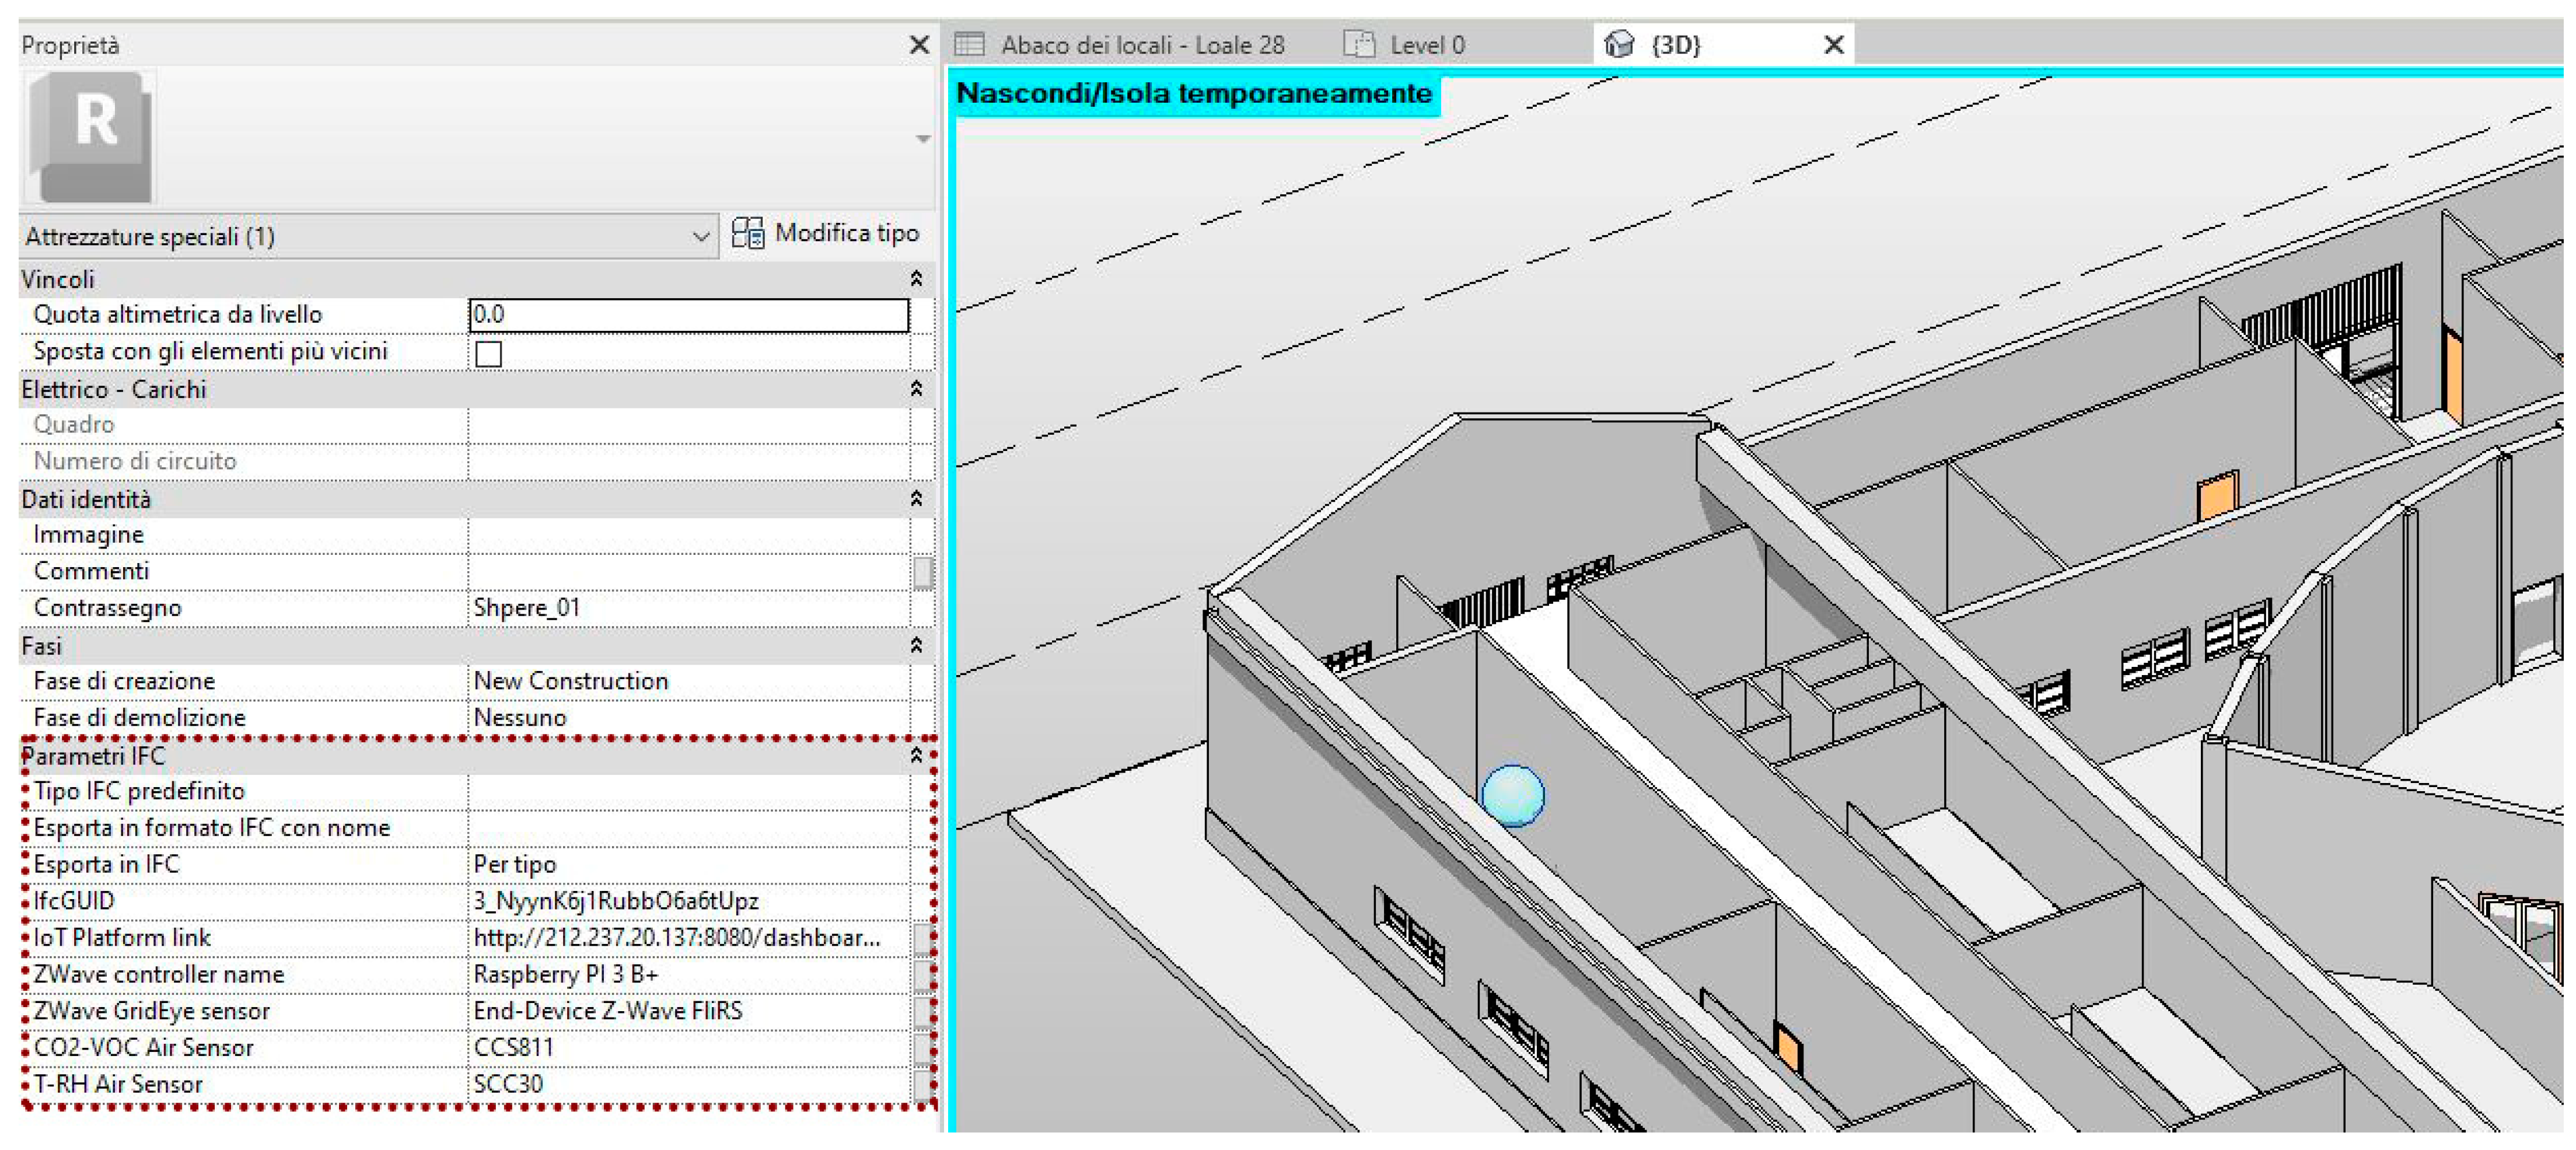Close the {3D} view tab
This screenshot has width=2576, height=1150.
point(1833,45)
